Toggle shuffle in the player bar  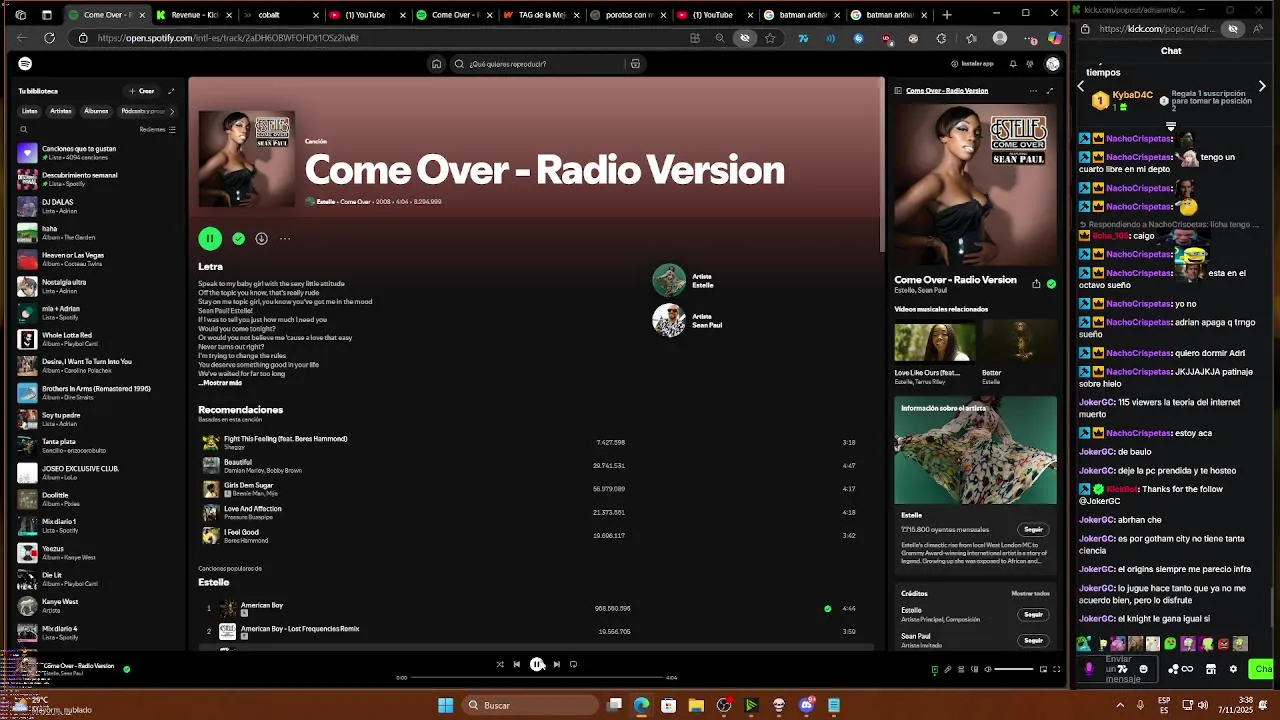tap(500, 664)
